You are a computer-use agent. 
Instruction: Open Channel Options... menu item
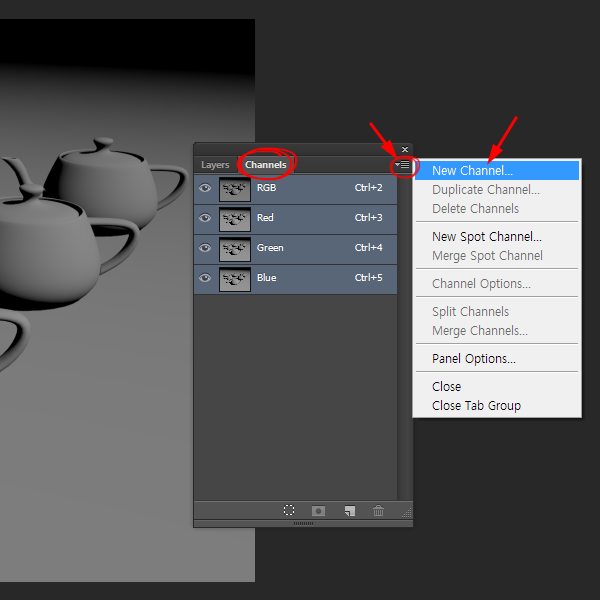[497, 284]
